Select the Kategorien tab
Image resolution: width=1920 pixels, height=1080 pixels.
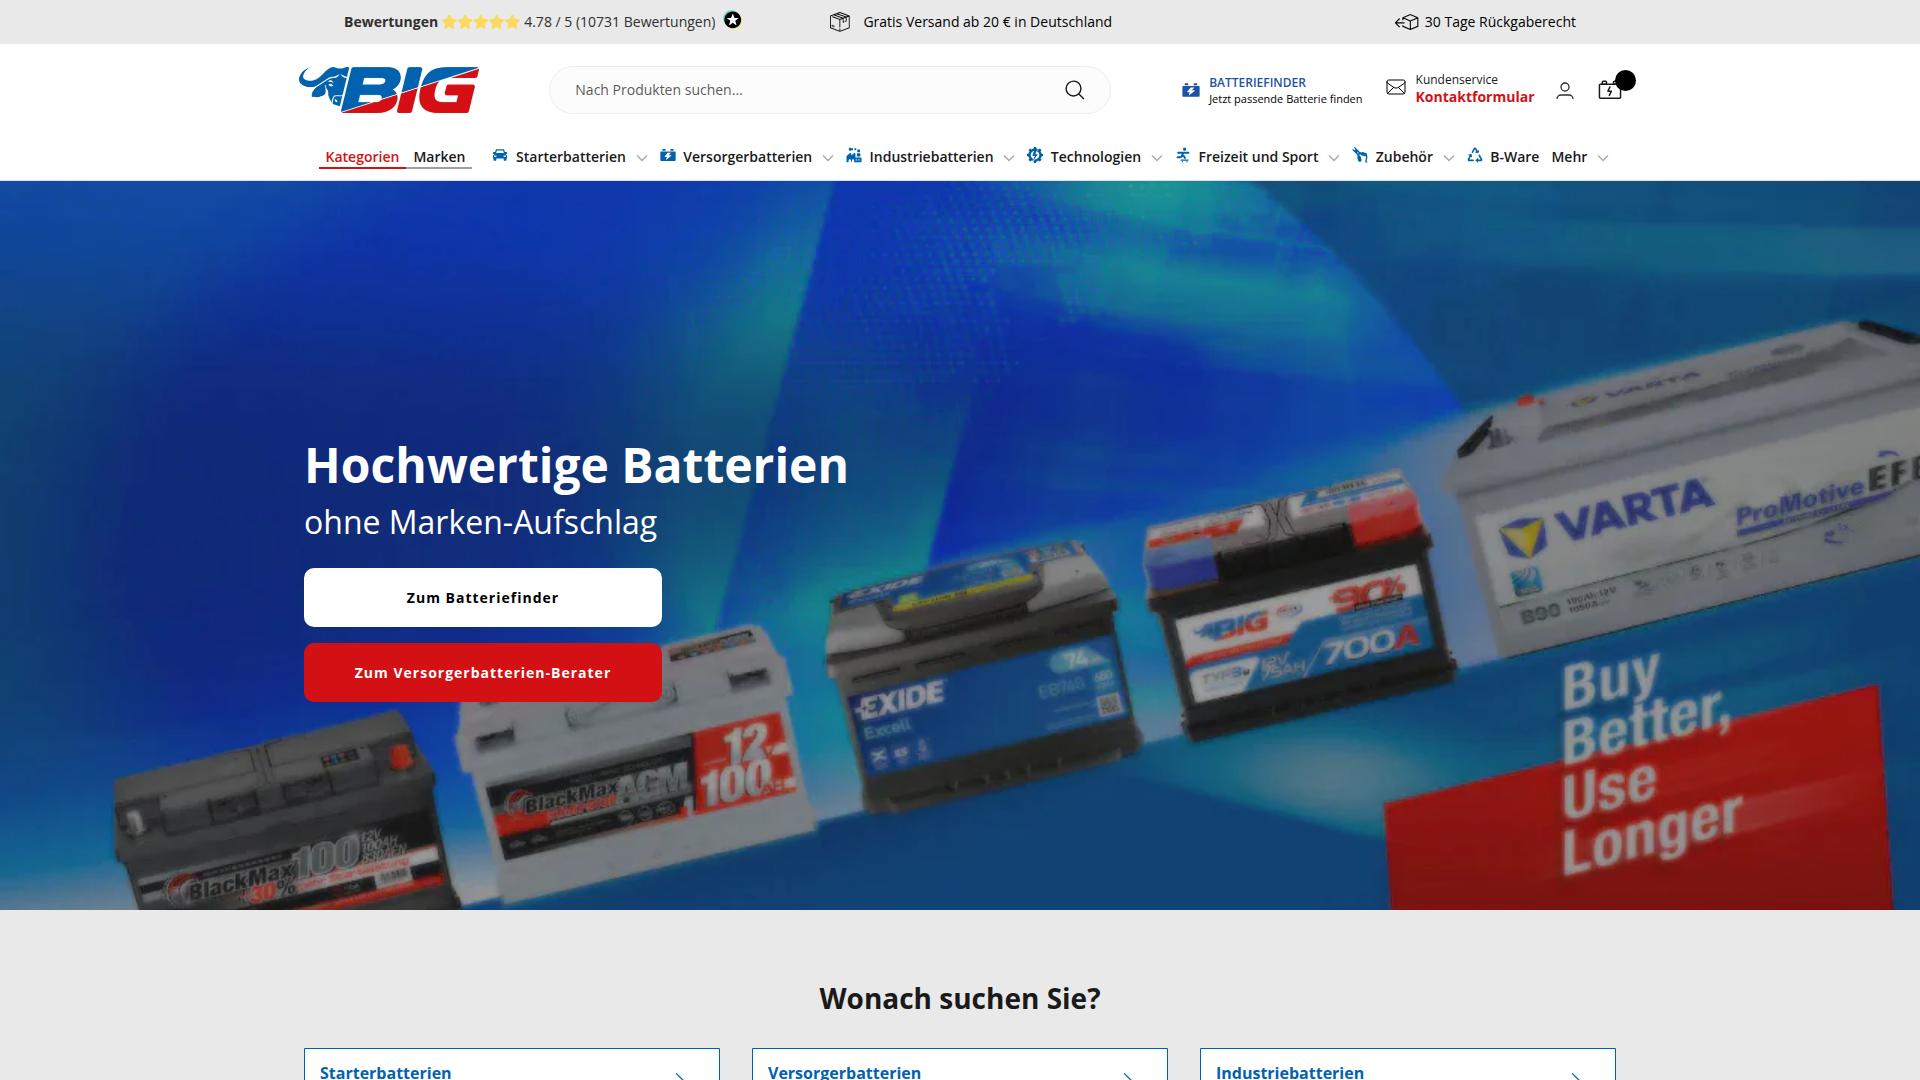(x=362, y=157)
